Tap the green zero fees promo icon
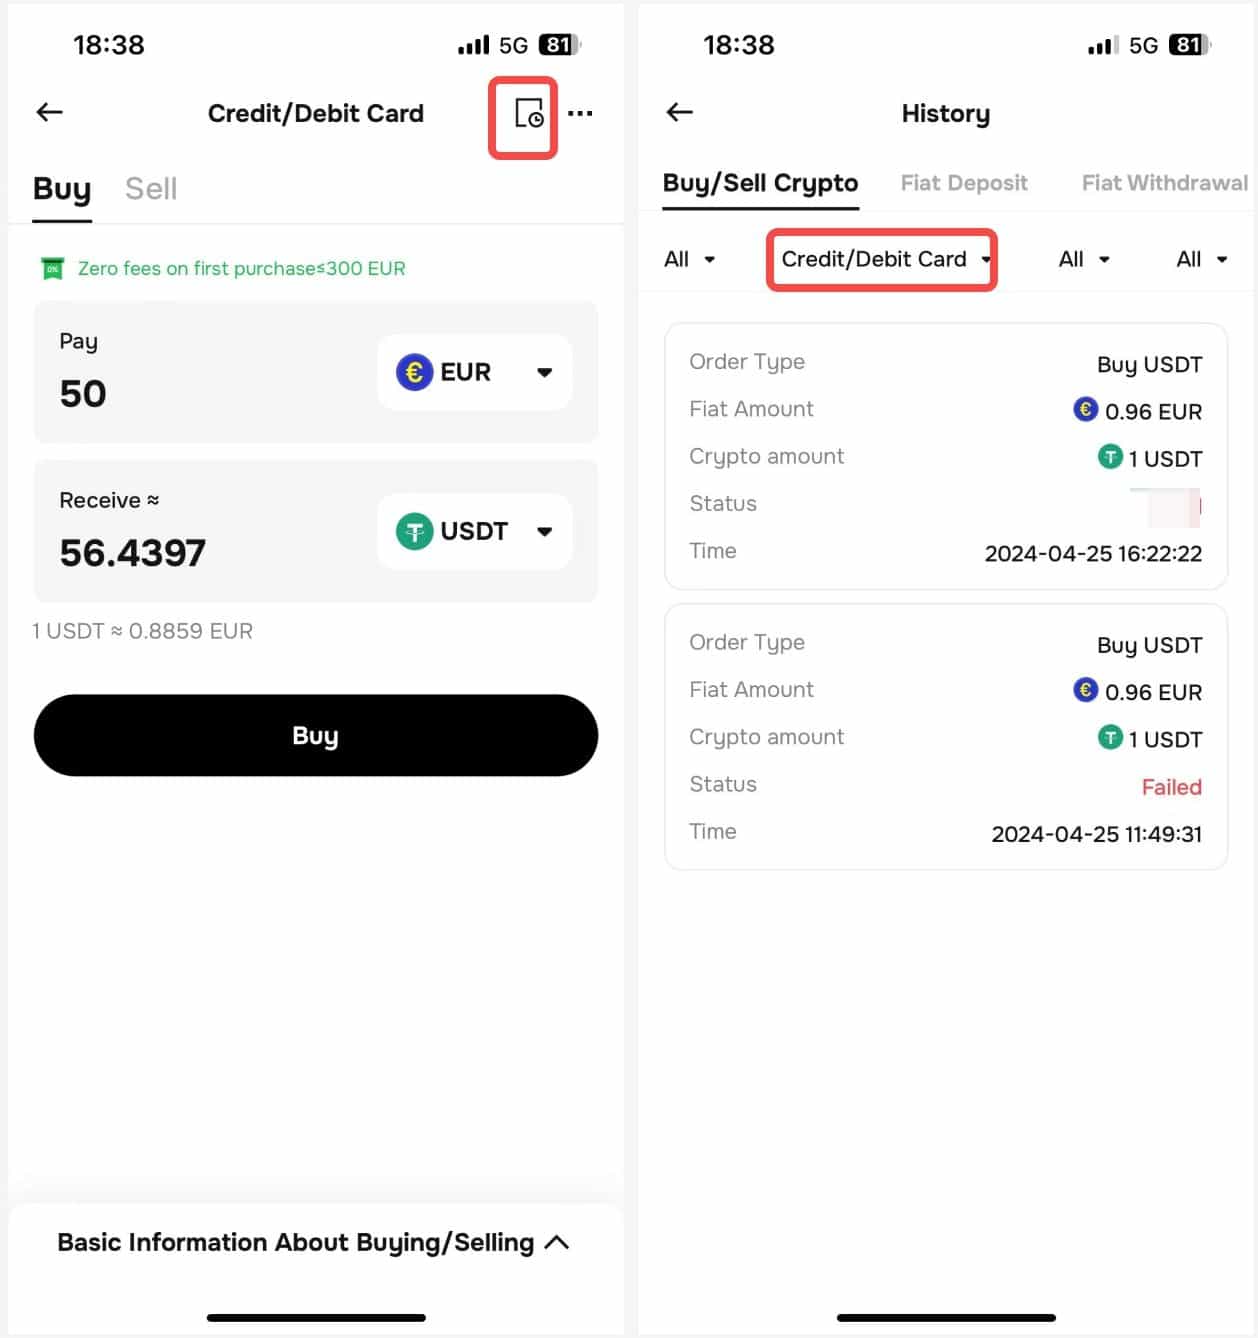Image resolution: width=1258 pixels, height=1338 pixels. tap(52, 268)
